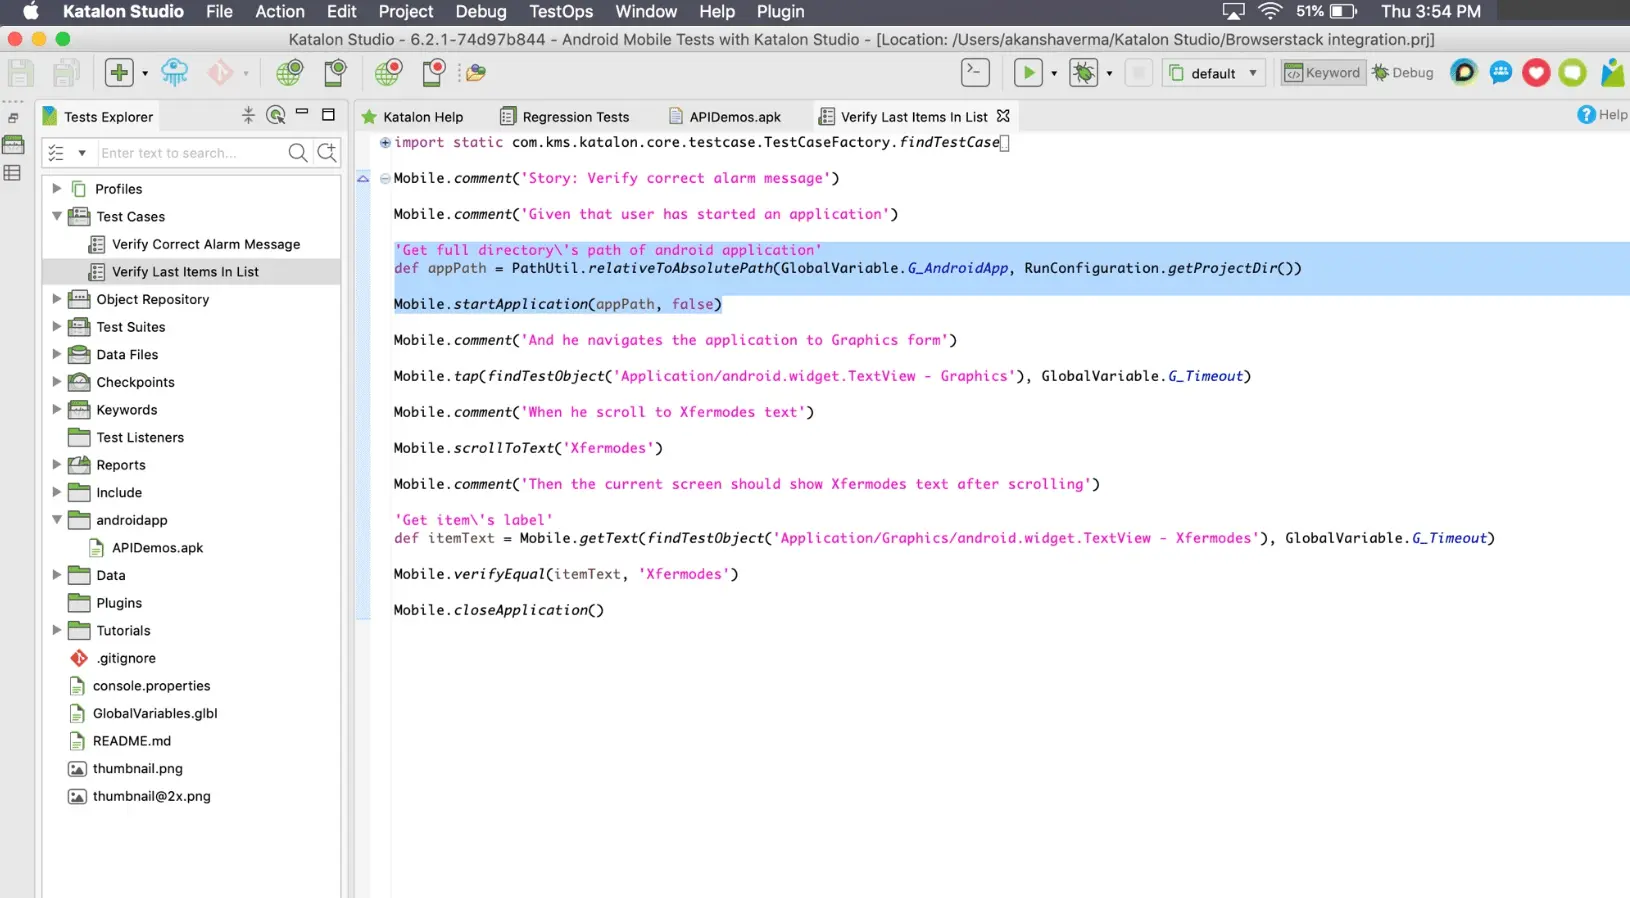The height and width of the screenshot is (898, 1630).
Task: Click the Debug bug icon in toolbar
Action: point(1083,73)
